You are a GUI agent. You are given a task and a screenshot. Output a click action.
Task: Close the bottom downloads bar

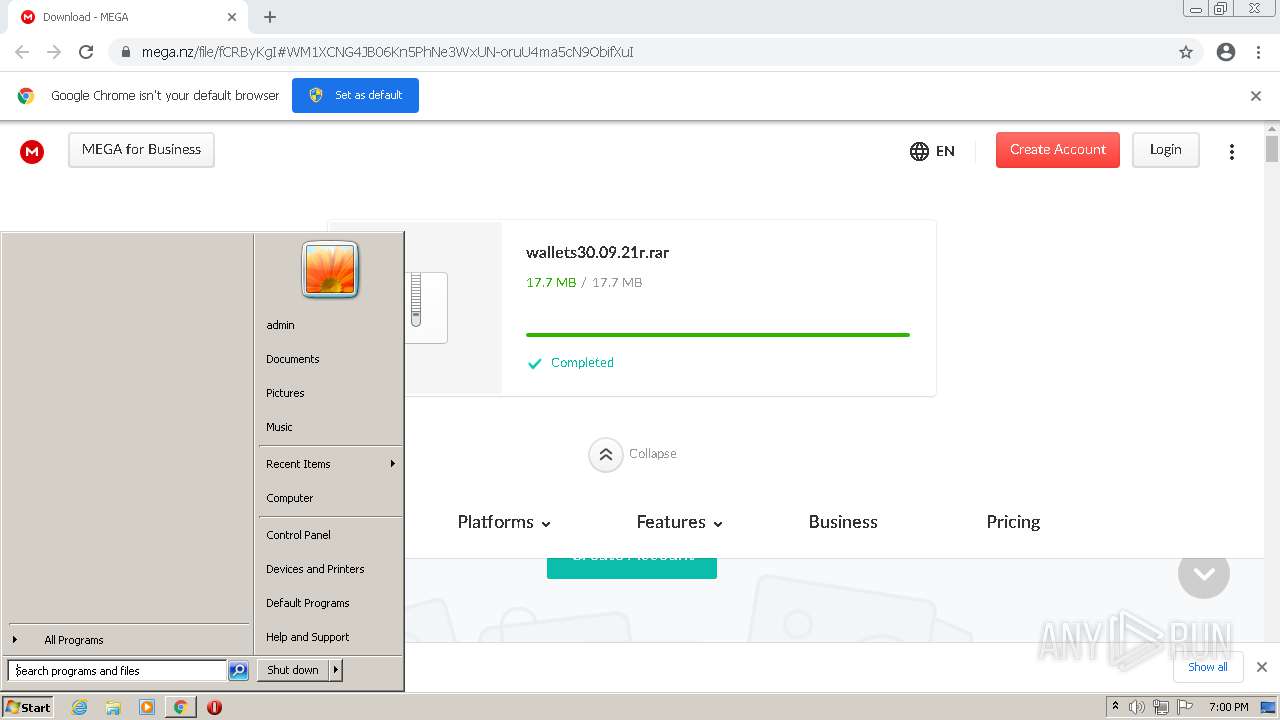tap(1262, 667)
